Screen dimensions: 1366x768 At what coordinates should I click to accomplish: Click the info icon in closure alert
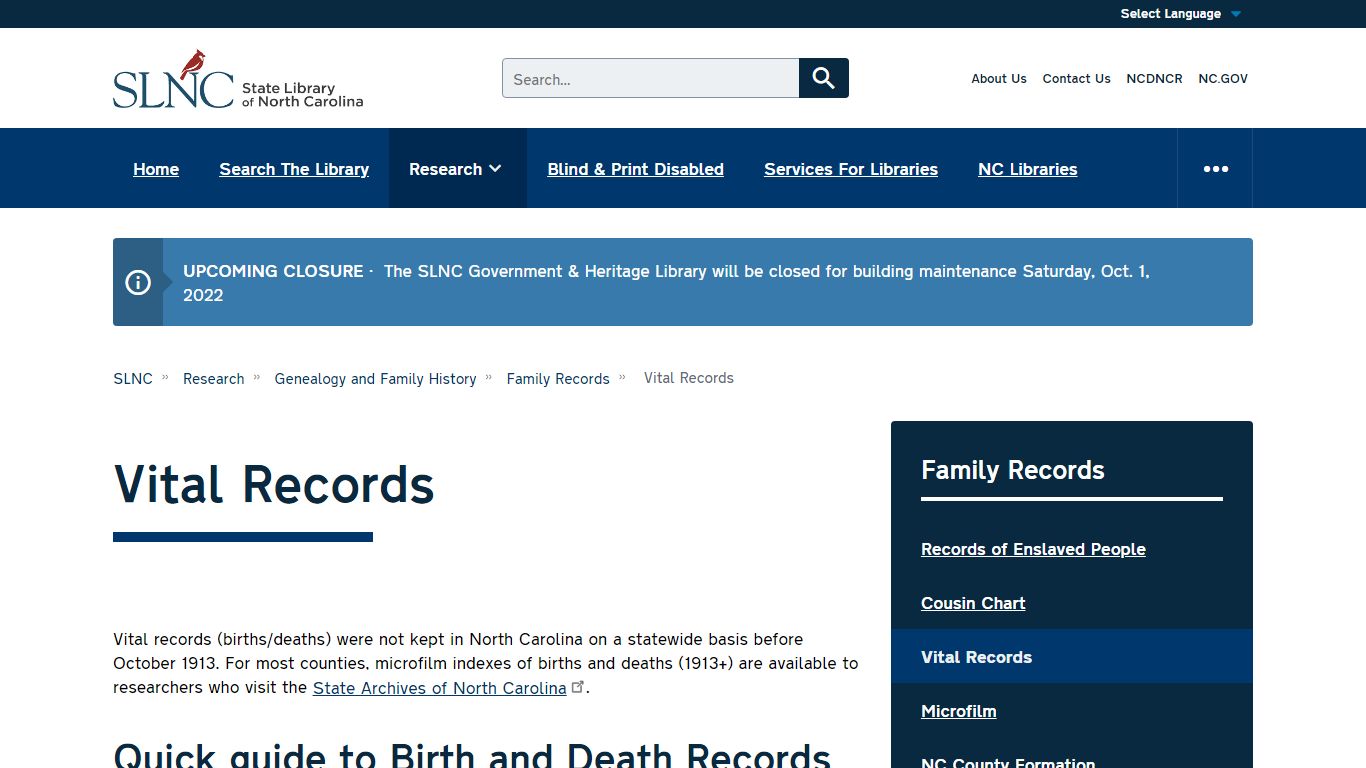(x=138, y=283)
